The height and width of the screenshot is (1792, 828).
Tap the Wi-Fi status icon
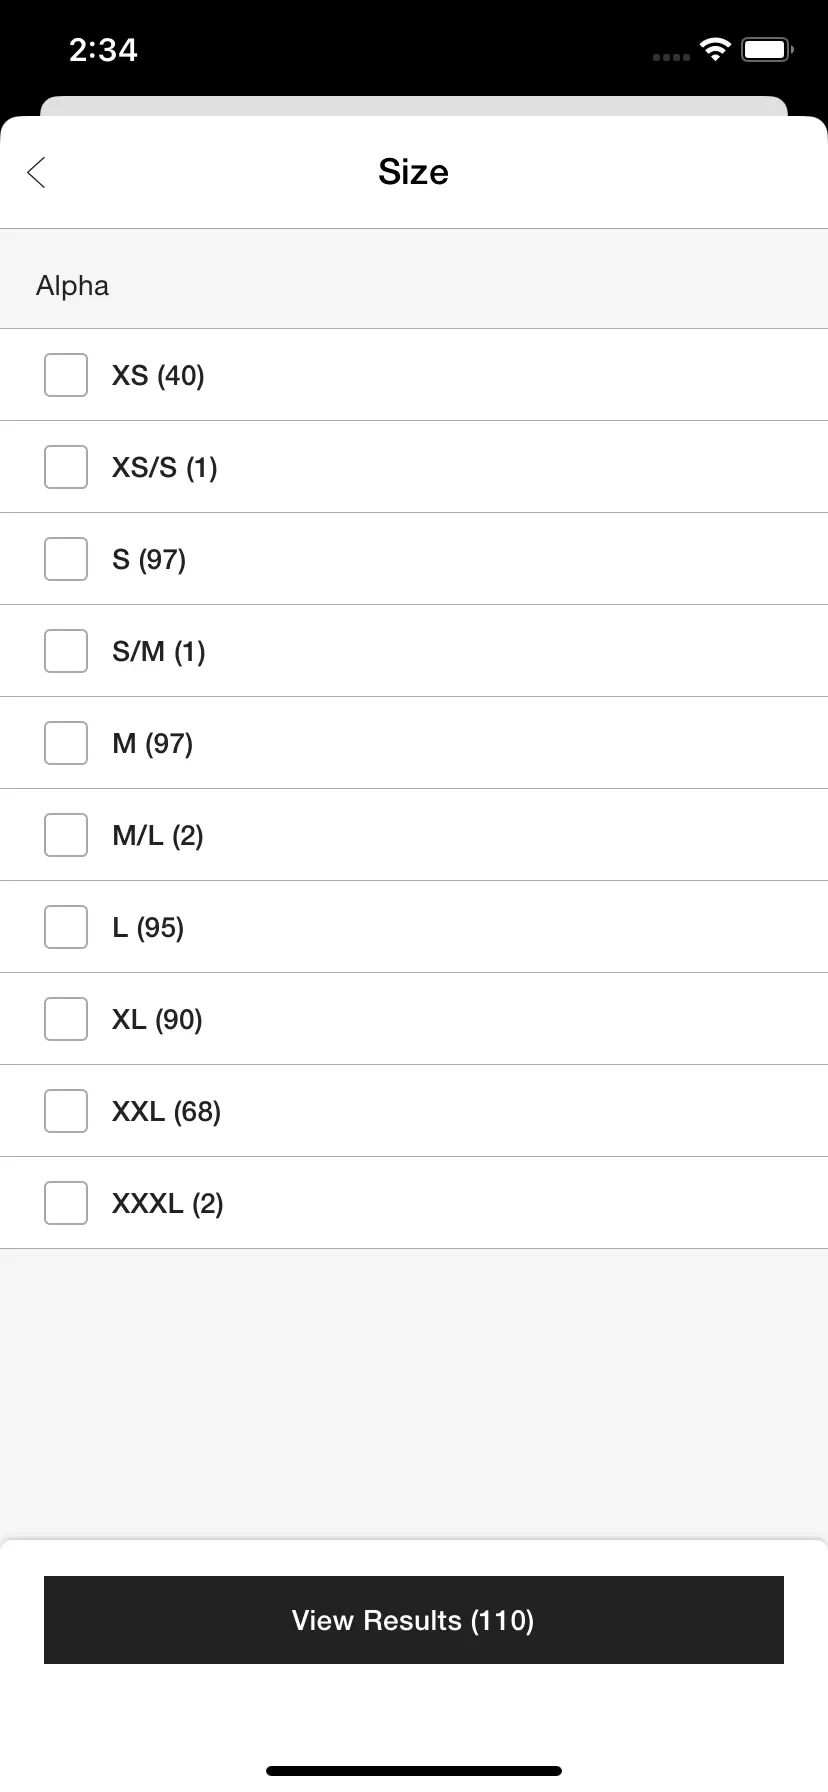coord(716,49)
